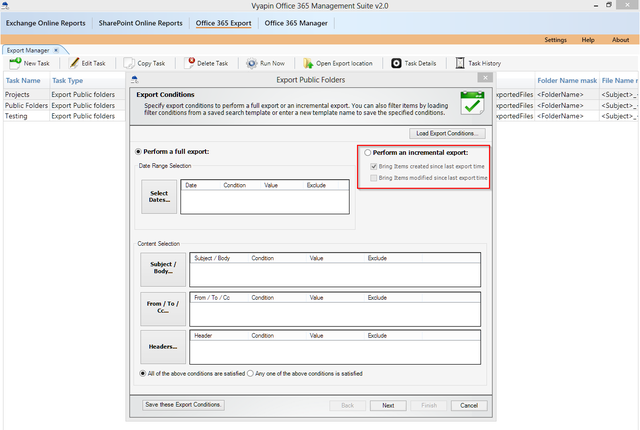The width and height of the screenshot is (640, 430).
Task: Select Perform a full export option
Action: click(138, 152)
